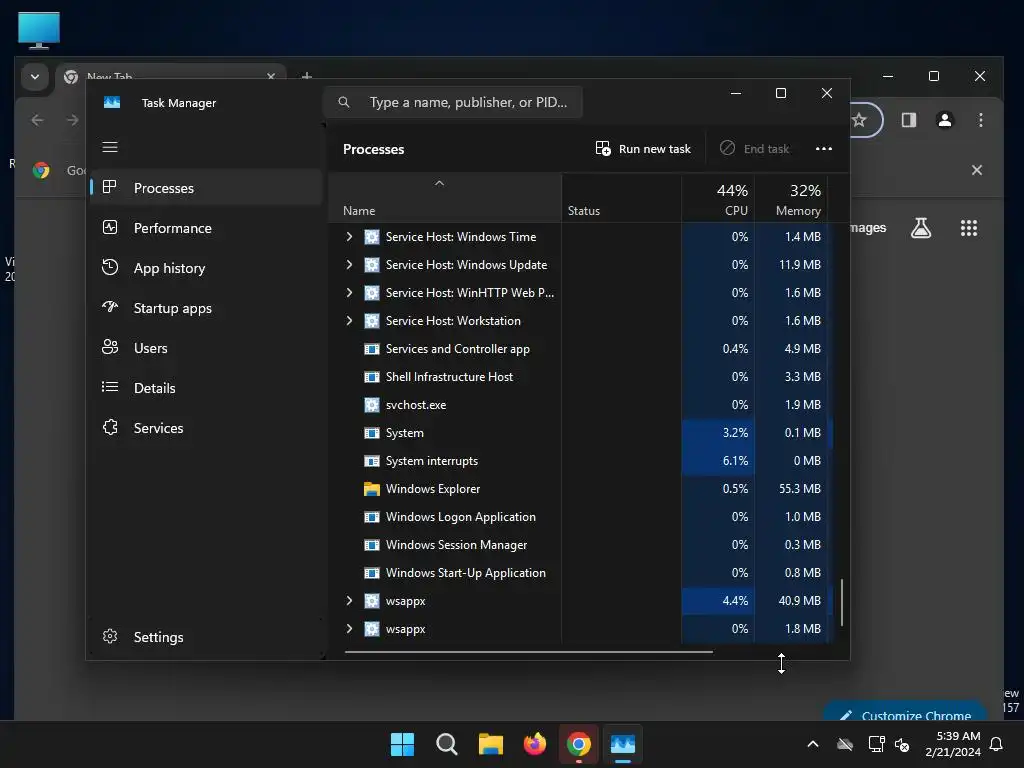Click the muted volume tray icon
Viewport: 1024px width, 768px height.
click(x=903, y=744)
